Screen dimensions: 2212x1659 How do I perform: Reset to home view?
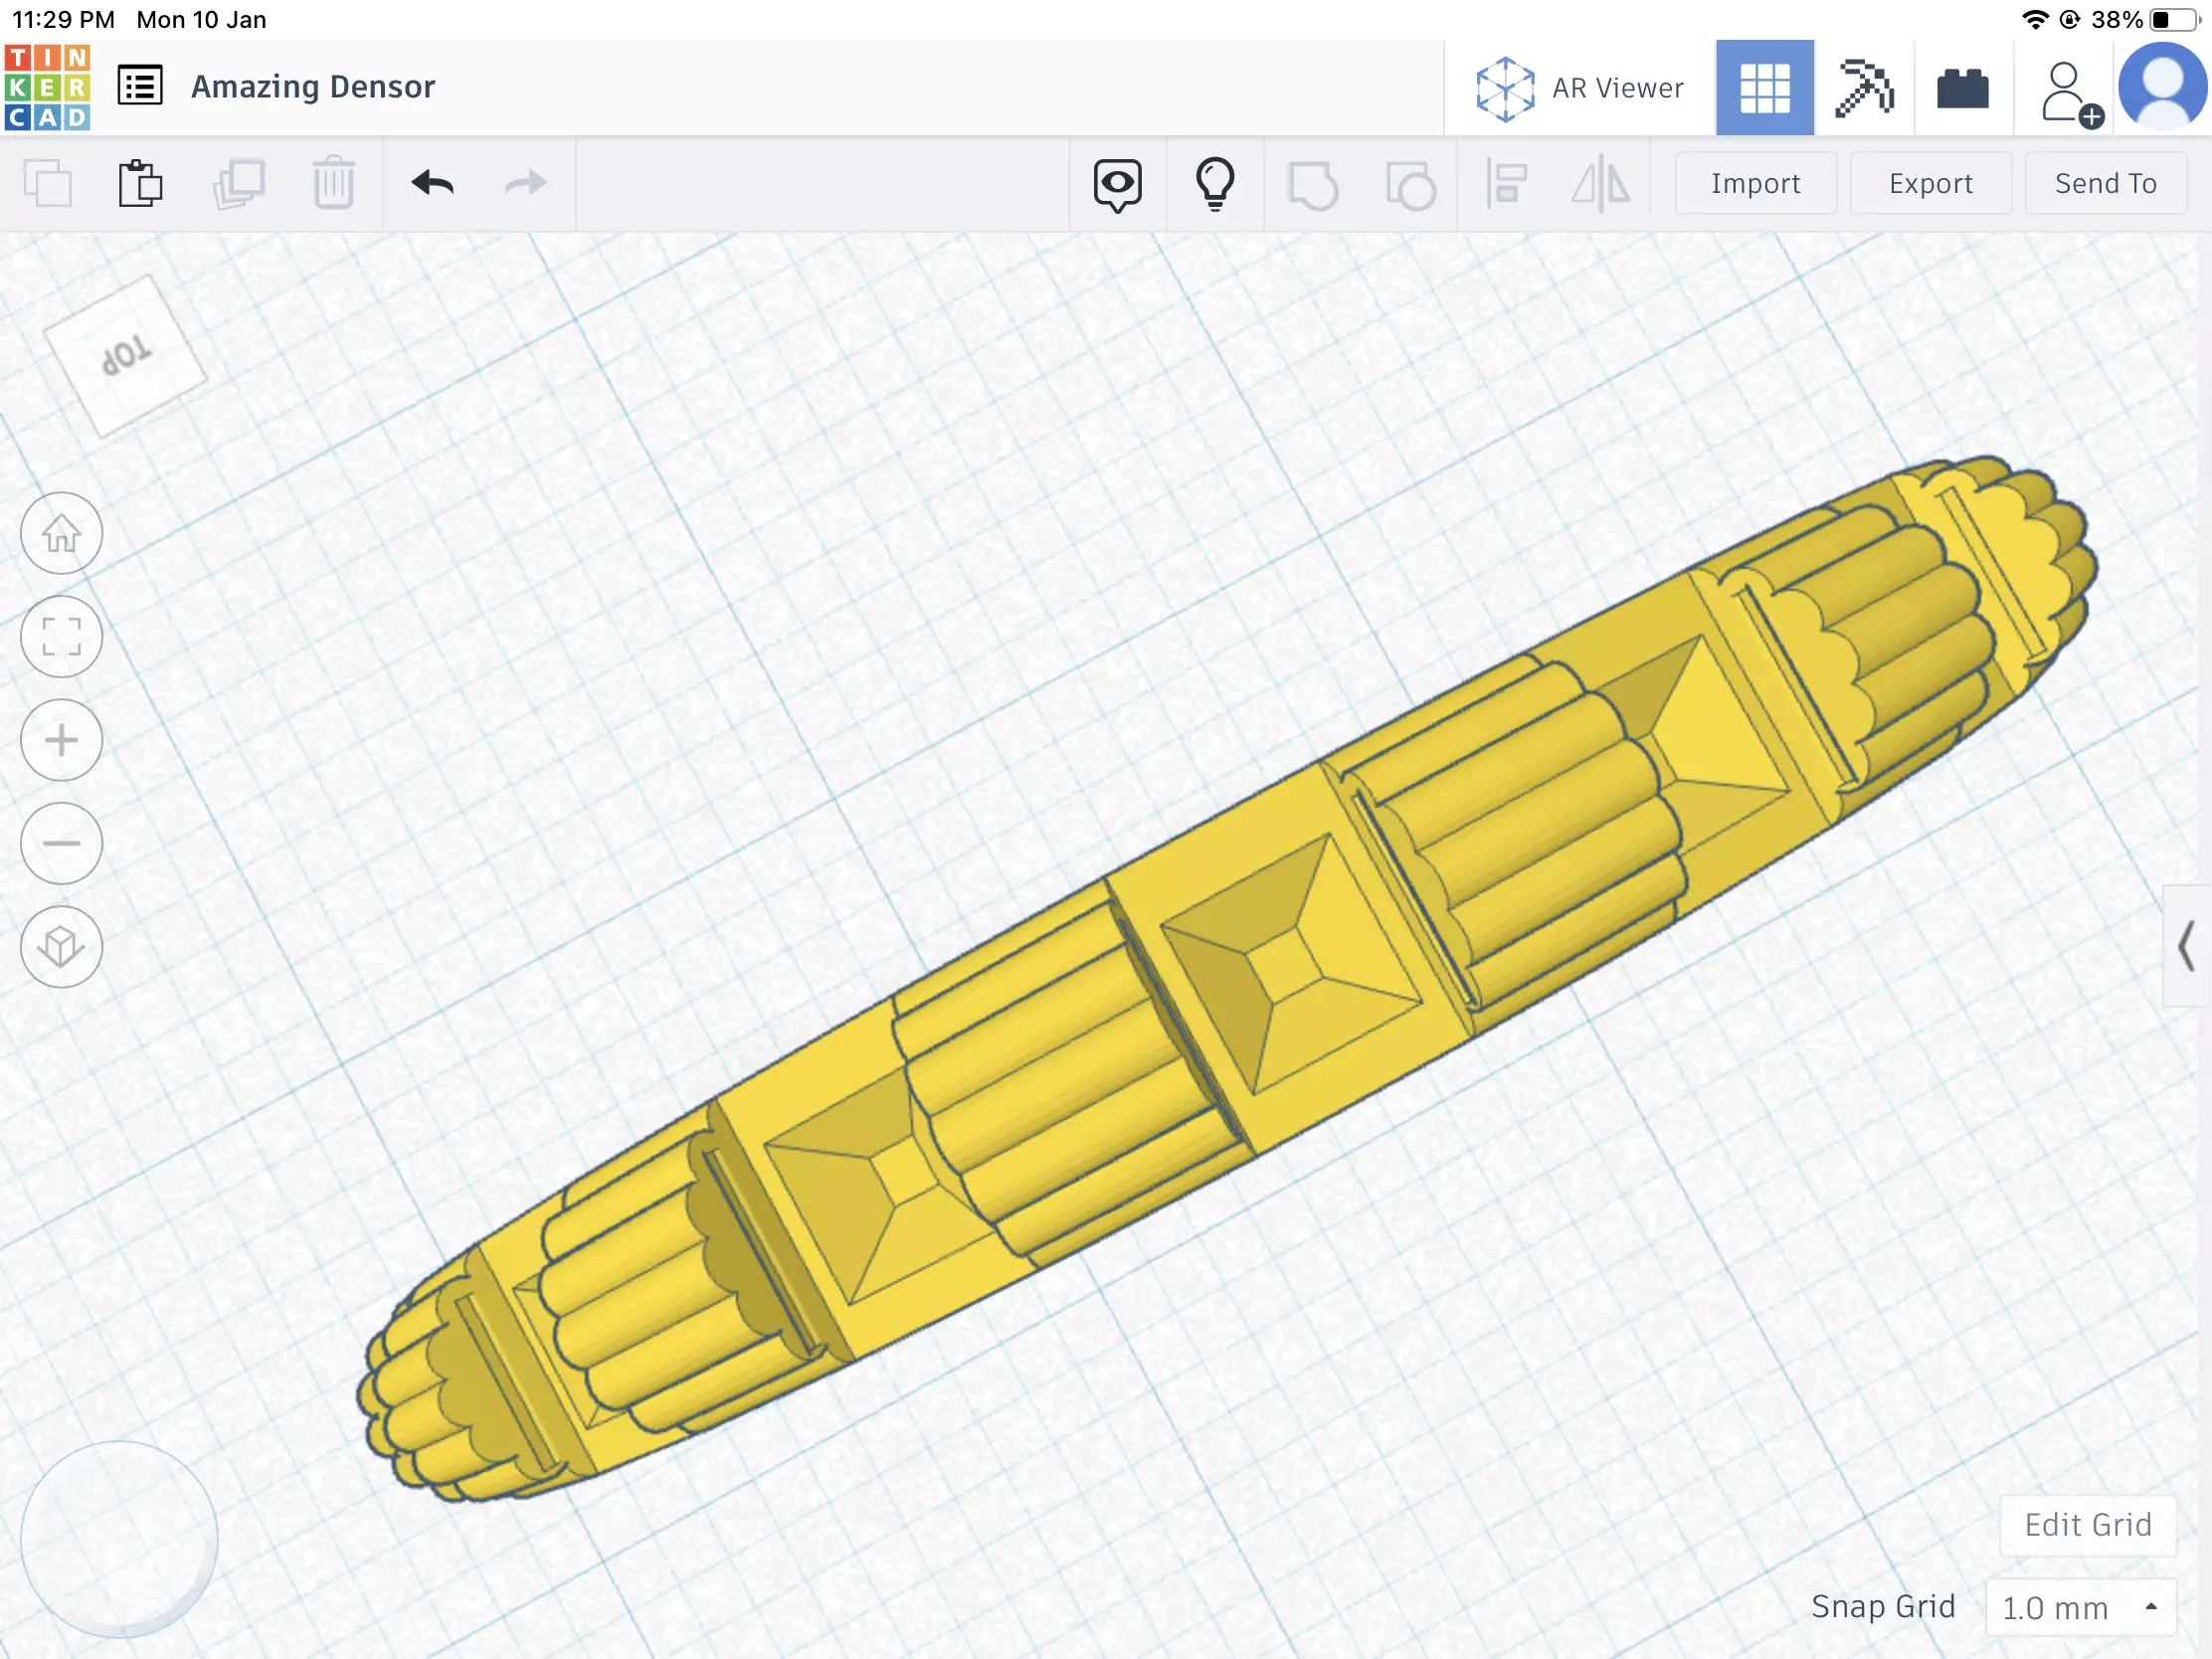coord(62,533)
